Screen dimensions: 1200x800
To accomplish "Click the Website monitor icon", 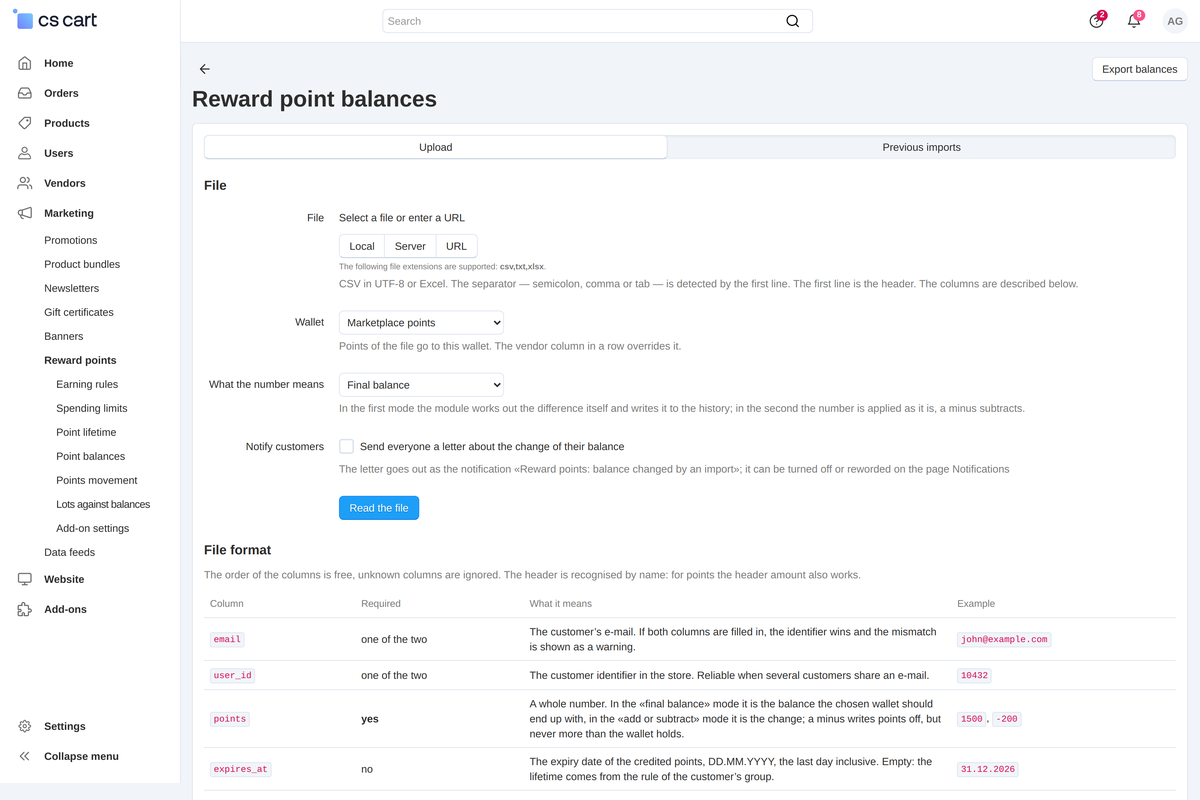I will pyautogui.click(x=25, y=579).
